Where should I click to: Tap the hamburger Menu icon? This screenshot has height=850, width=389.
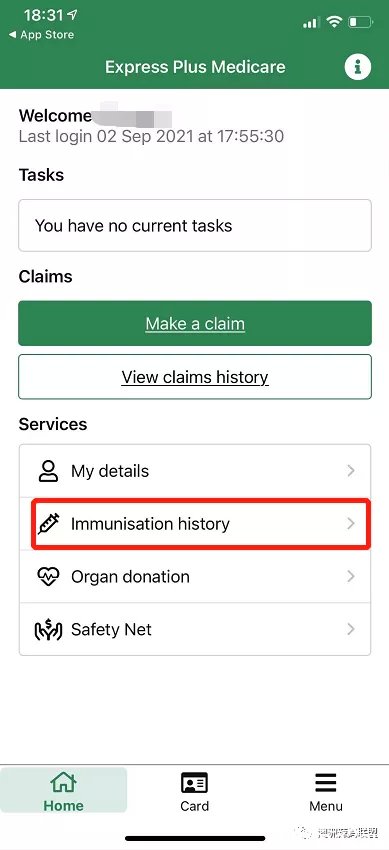[x=326, y=783]
